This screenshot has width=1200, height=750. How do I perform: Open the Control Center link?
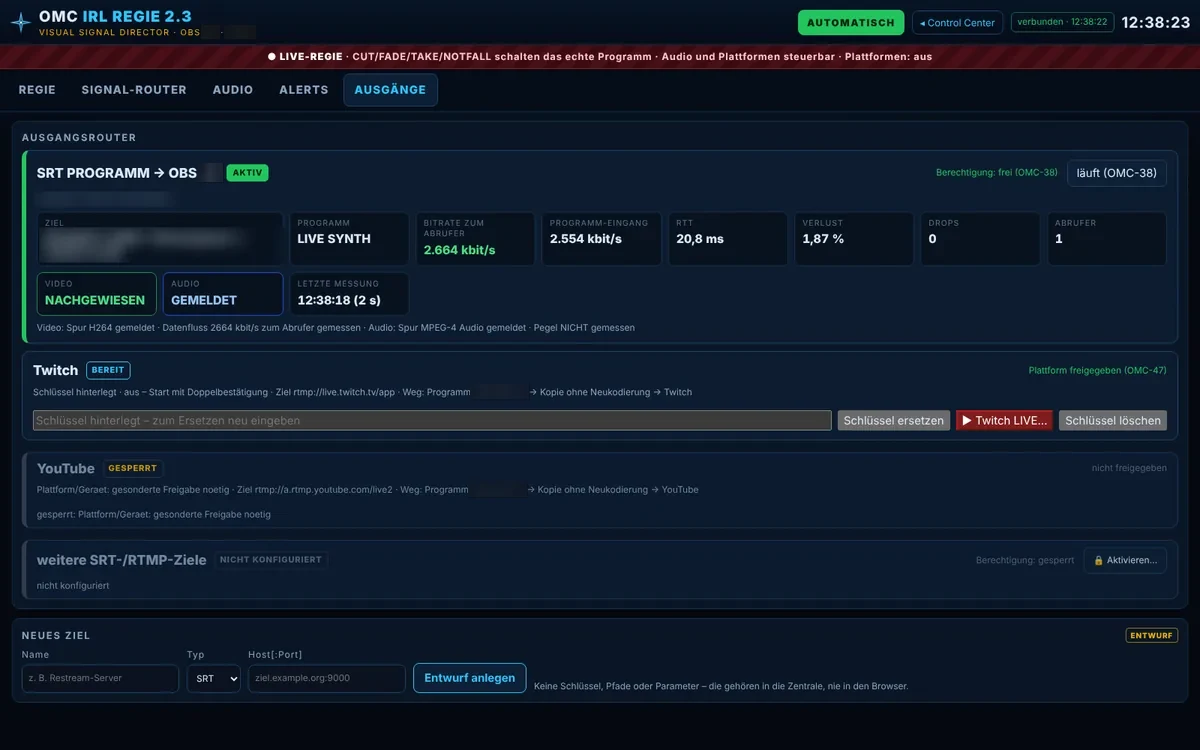957,22
